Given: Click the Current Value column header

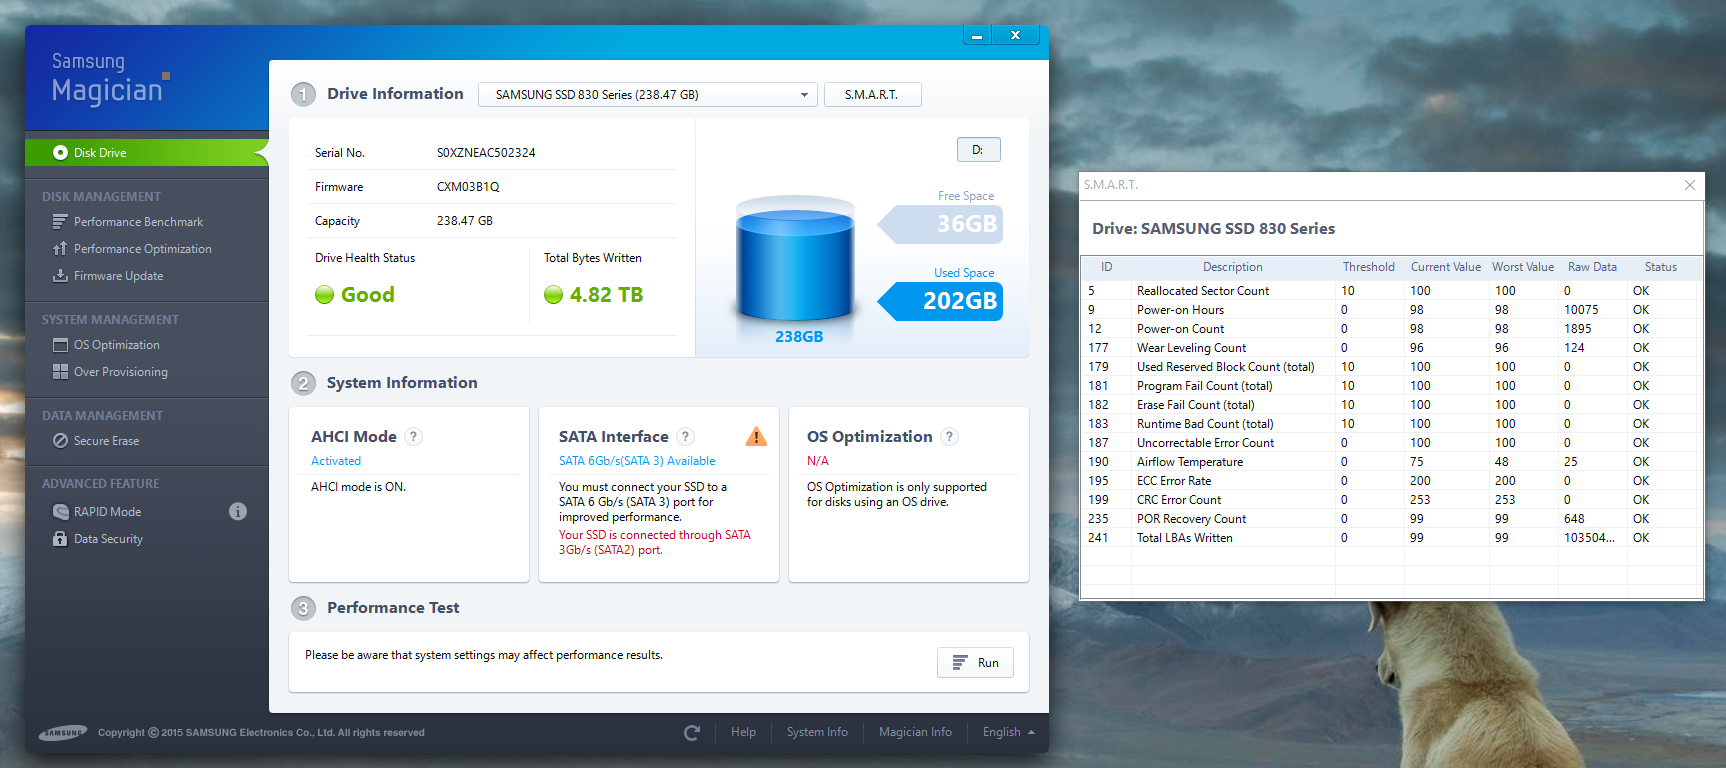Looking at the screenshot, I should [x=1446, y=267].
